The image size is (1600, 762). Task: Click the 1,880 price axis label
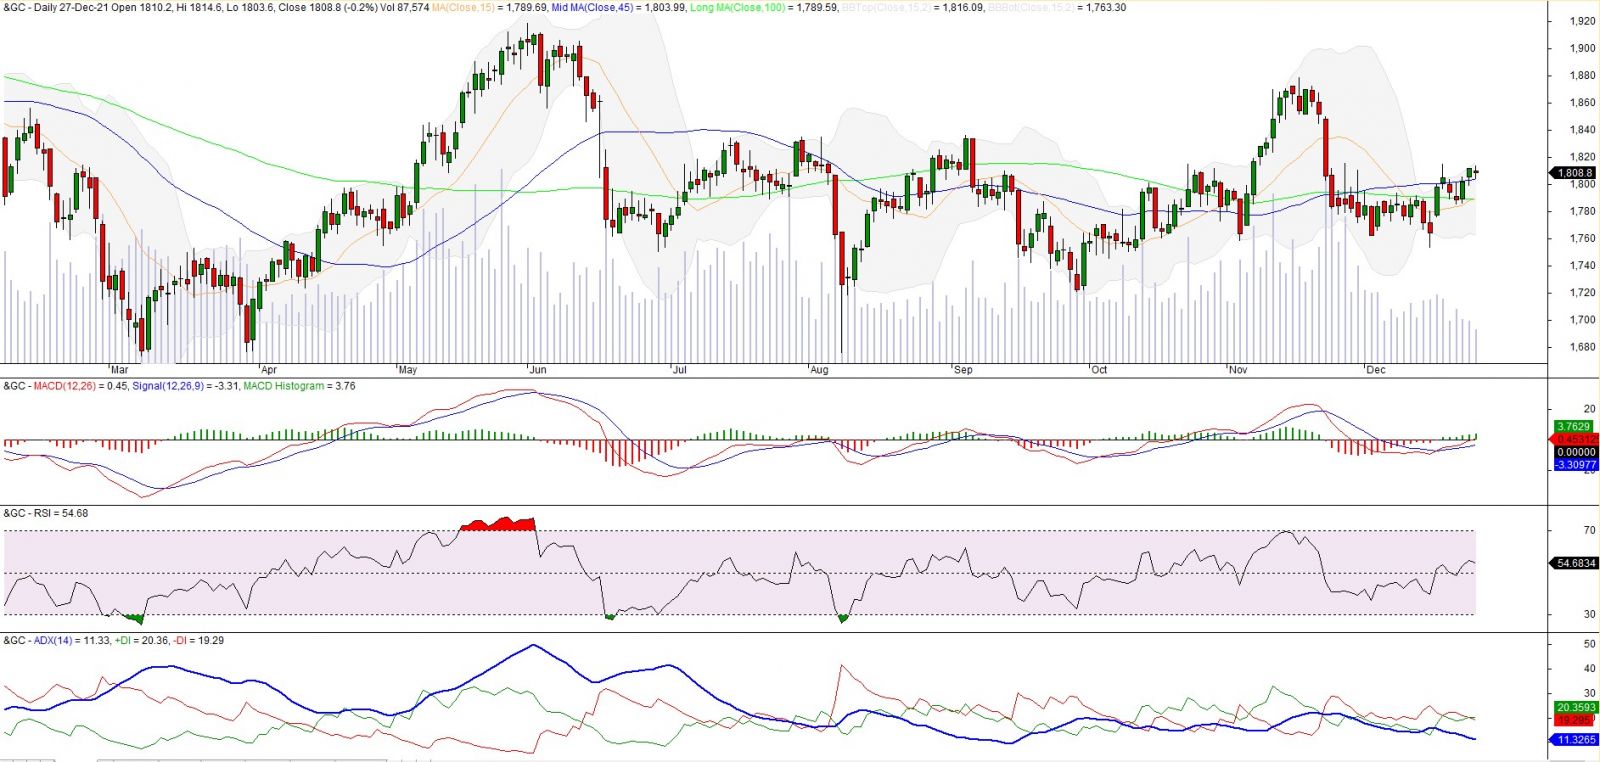[1582, 75]
